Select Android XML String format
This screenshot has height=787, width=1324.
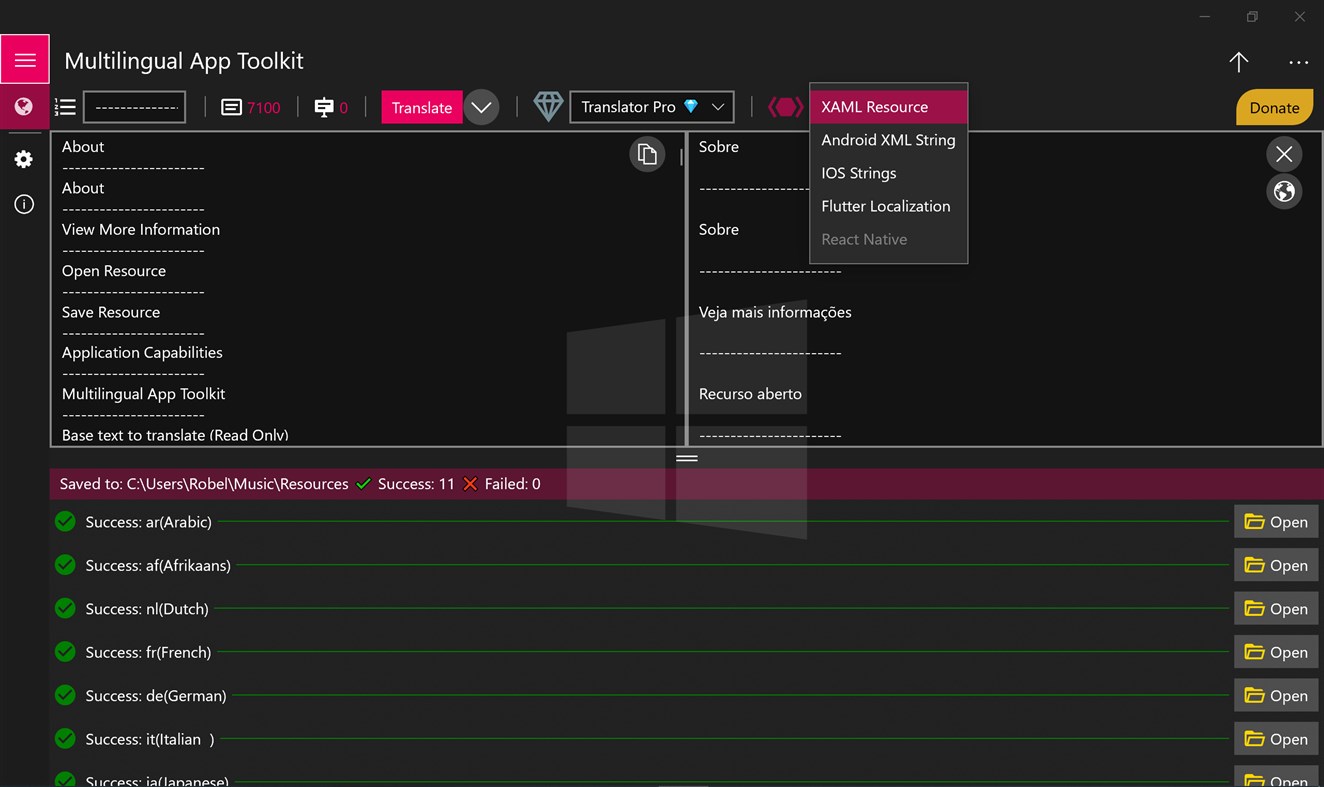888,140
